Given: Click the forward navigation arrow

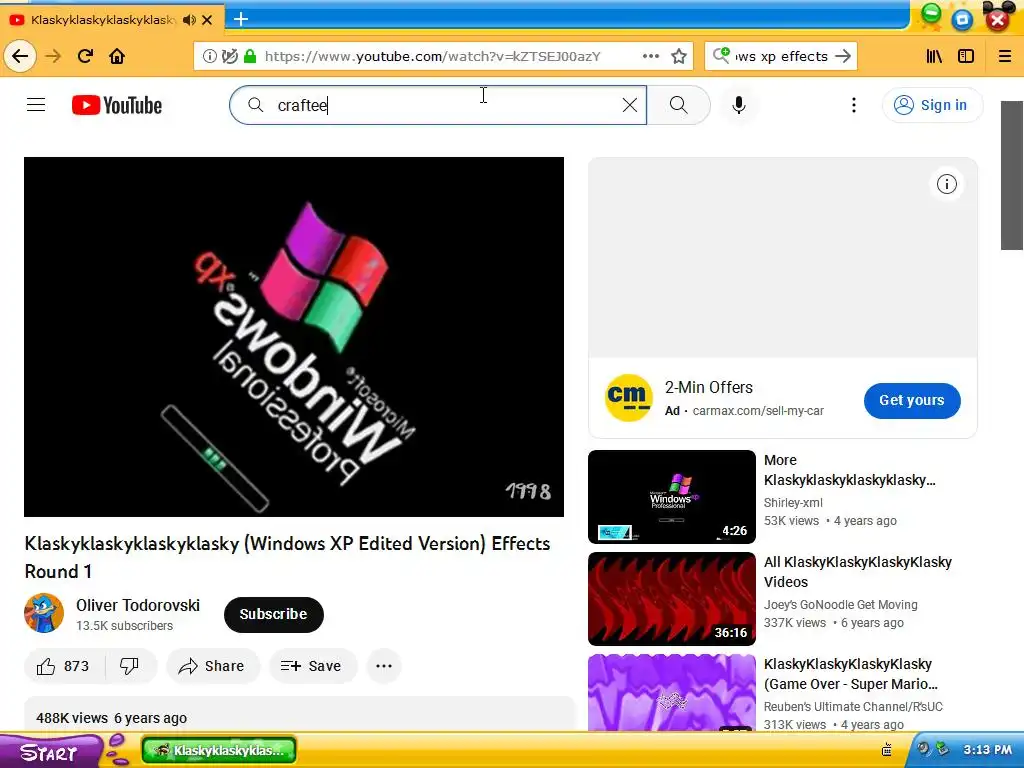Looking at the screenshot, I should point(53,56).
